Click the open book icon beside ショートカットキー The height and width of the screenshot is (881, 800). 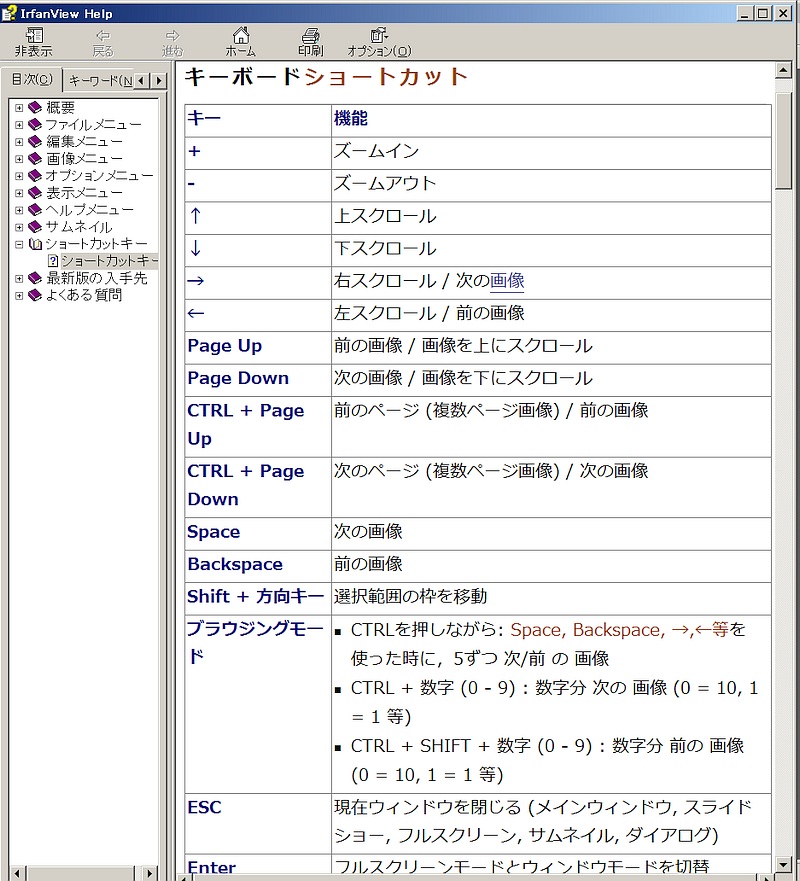(35, 244)
